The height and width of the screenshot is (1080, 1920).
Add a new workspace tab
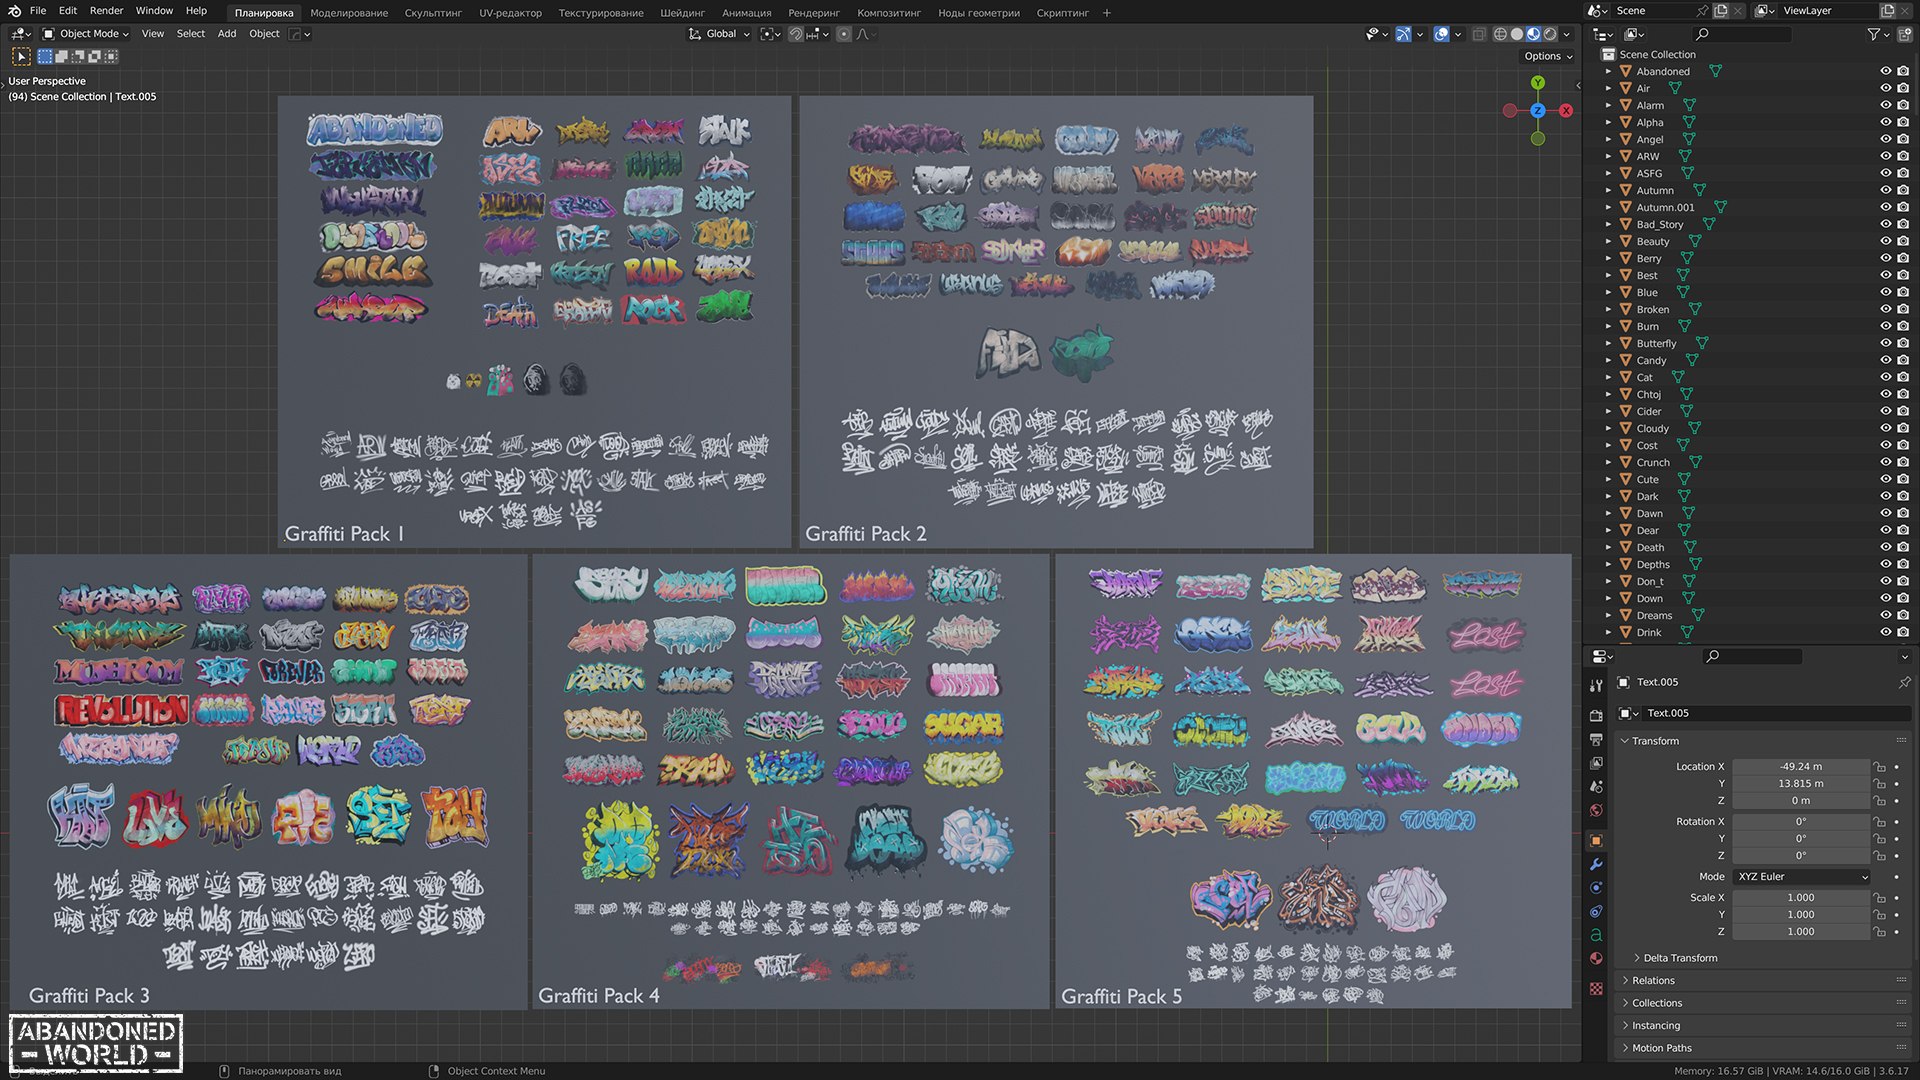click(x=1106, y=13)
